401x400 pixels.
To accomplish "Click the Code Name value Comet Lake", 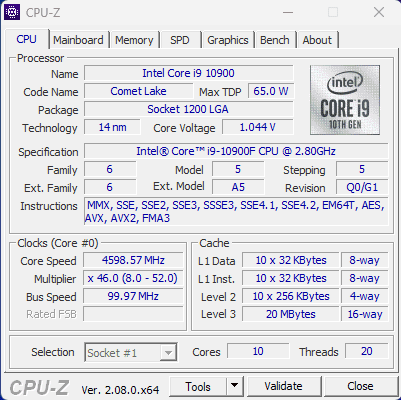I will tap(138, 91).
